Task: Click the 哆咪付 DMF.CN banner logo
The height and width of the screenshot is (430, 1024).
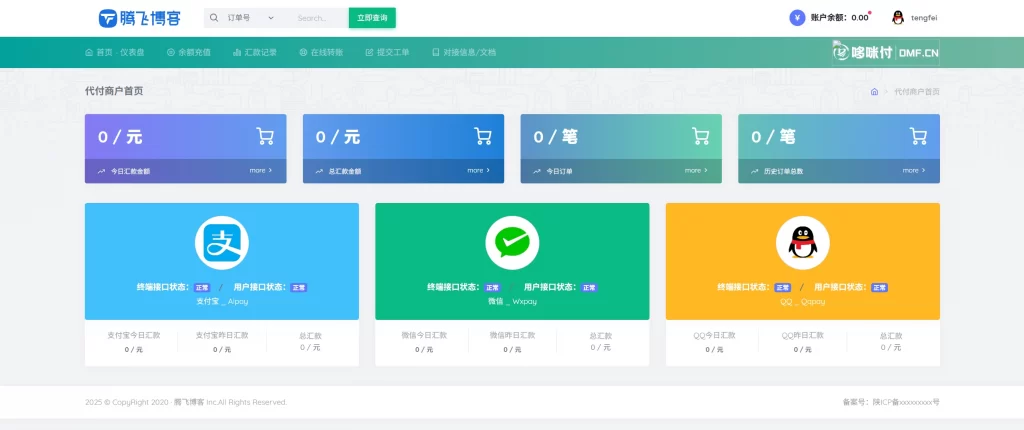Action: [885, 52]
